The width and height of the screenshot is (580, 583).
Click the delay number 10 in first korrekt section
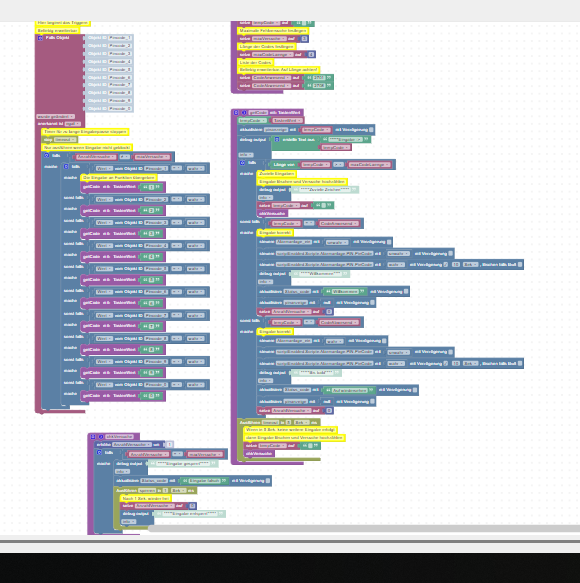pos(456,265)
